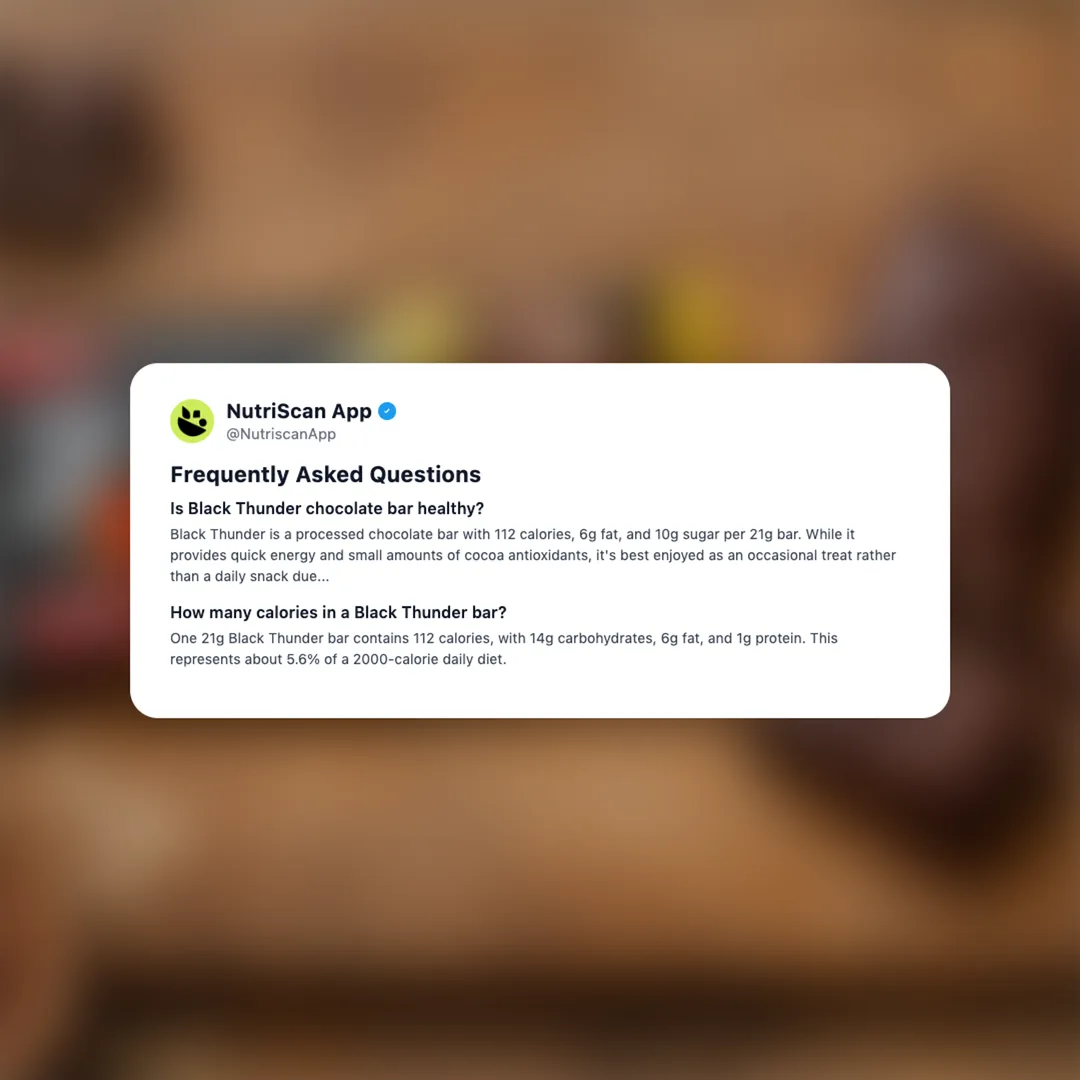
Task: Open the NutriScan App display name
Action: [299, 411]
